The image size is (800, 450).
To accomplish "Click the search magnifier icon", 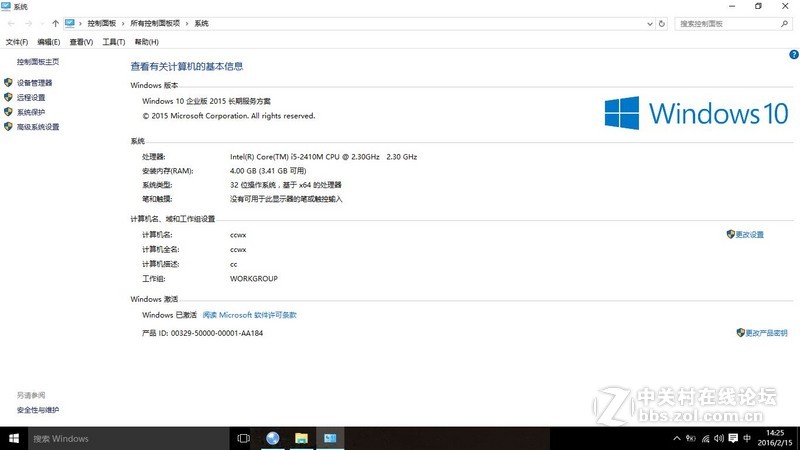I will coord(784,23).
